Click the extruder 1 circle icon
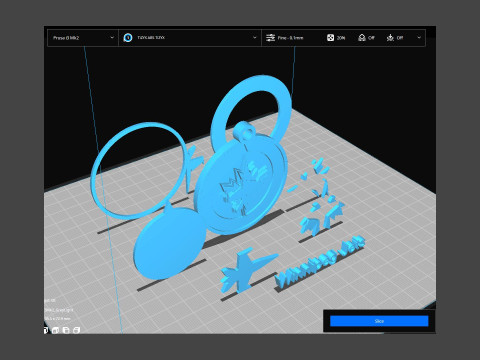 click(128, 38)
